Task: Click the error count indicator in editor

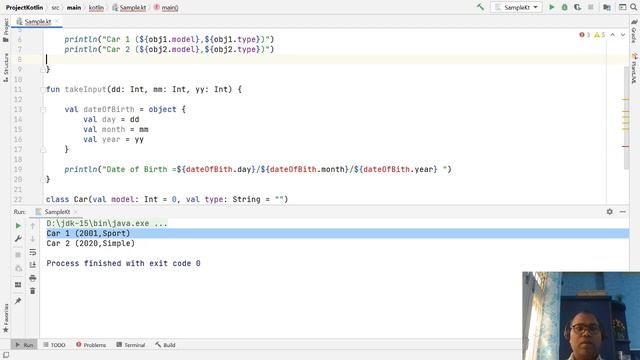Action: [584, 35]
